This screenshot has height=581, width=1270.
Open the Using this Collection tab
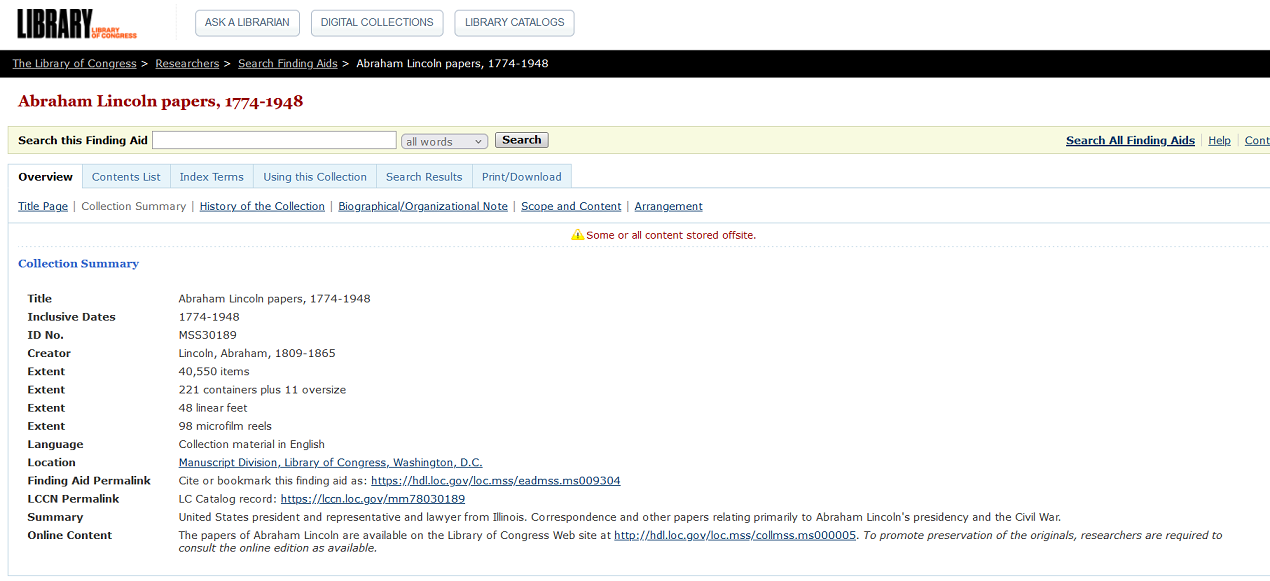tap(315, 177)
